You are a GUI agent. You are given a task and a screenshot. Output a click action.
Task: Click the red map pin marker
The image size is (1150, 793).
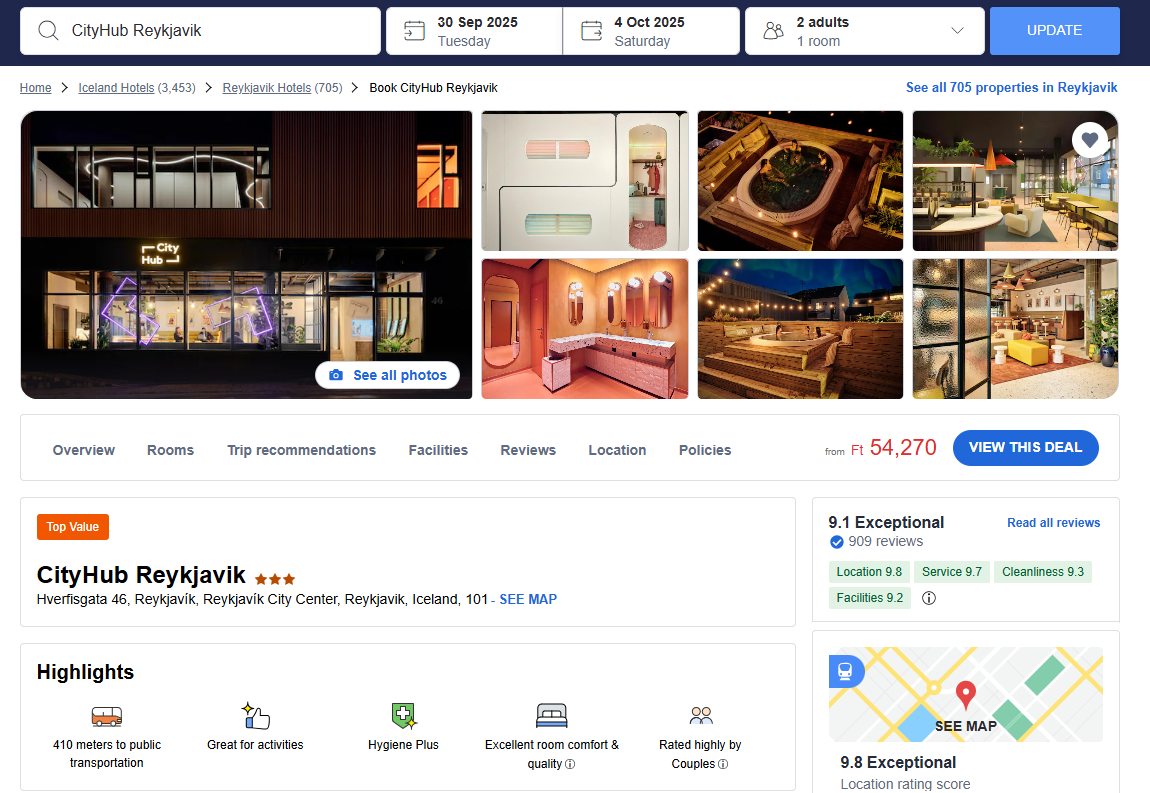[x=966, y=694]
